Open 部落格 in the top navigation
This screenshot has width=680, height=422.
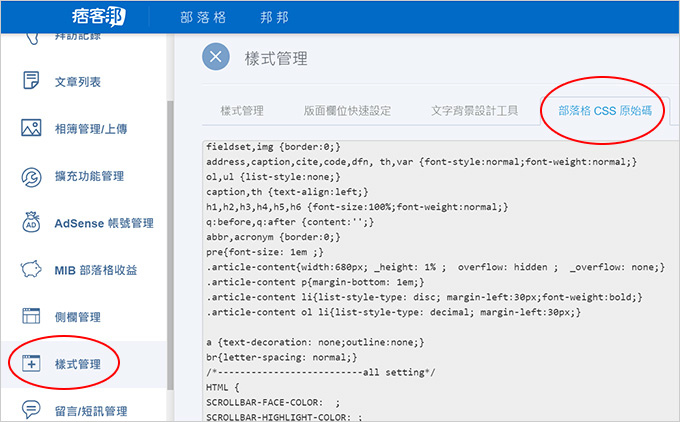pos(203,17)
